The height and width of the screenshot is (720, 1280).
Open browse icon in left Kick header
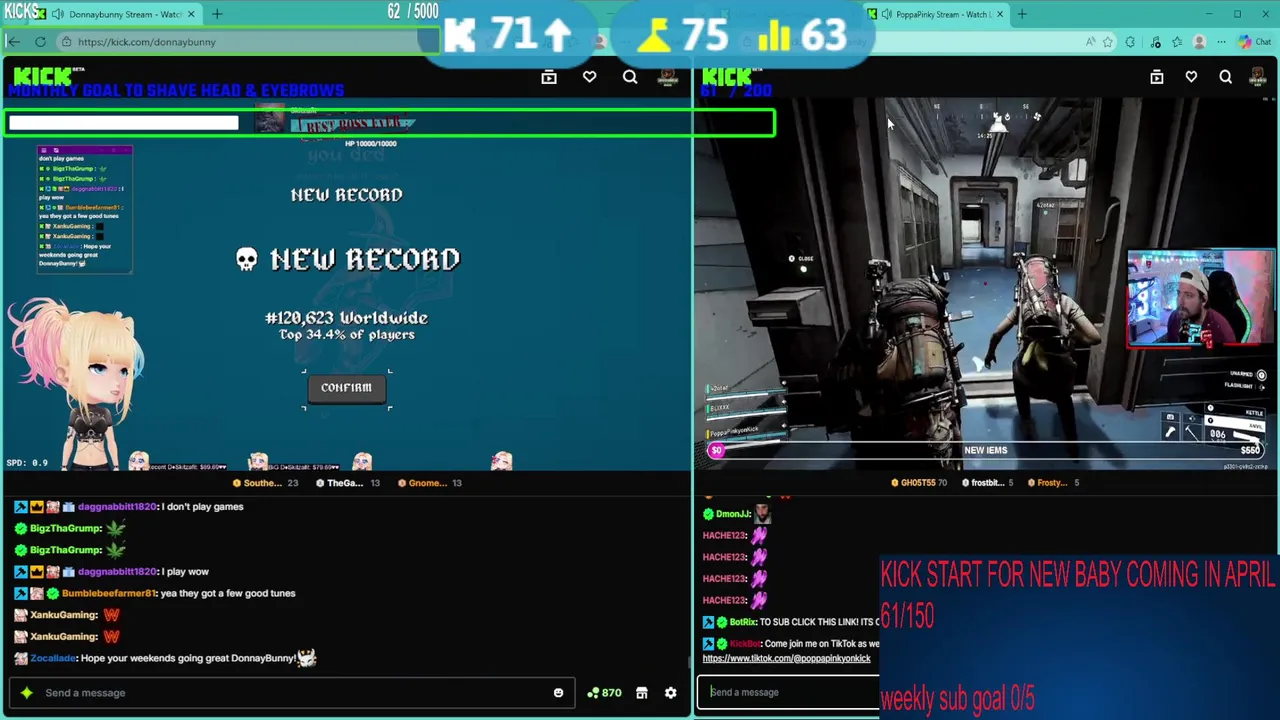[x=549, y=77]
